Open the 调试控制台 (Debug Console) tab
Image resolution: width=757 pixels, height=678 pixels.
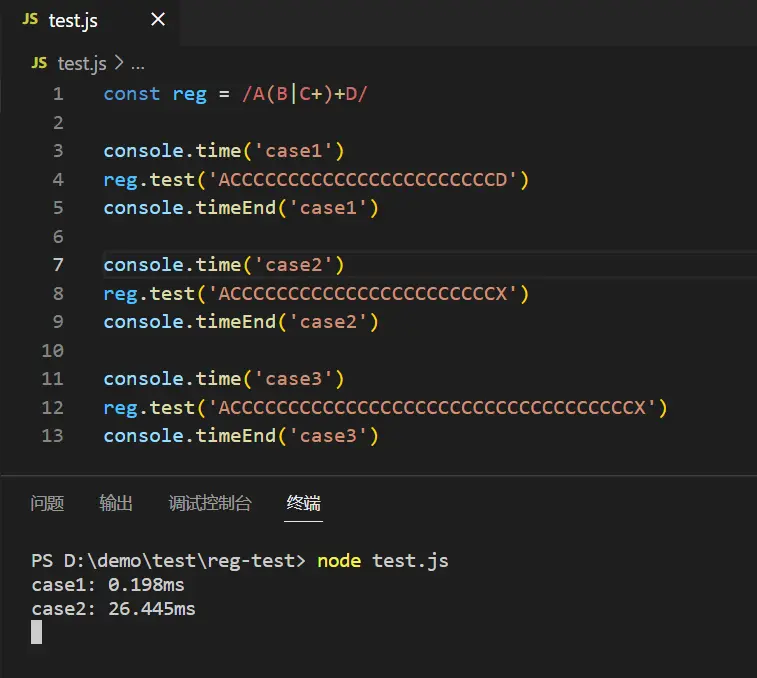210,503
